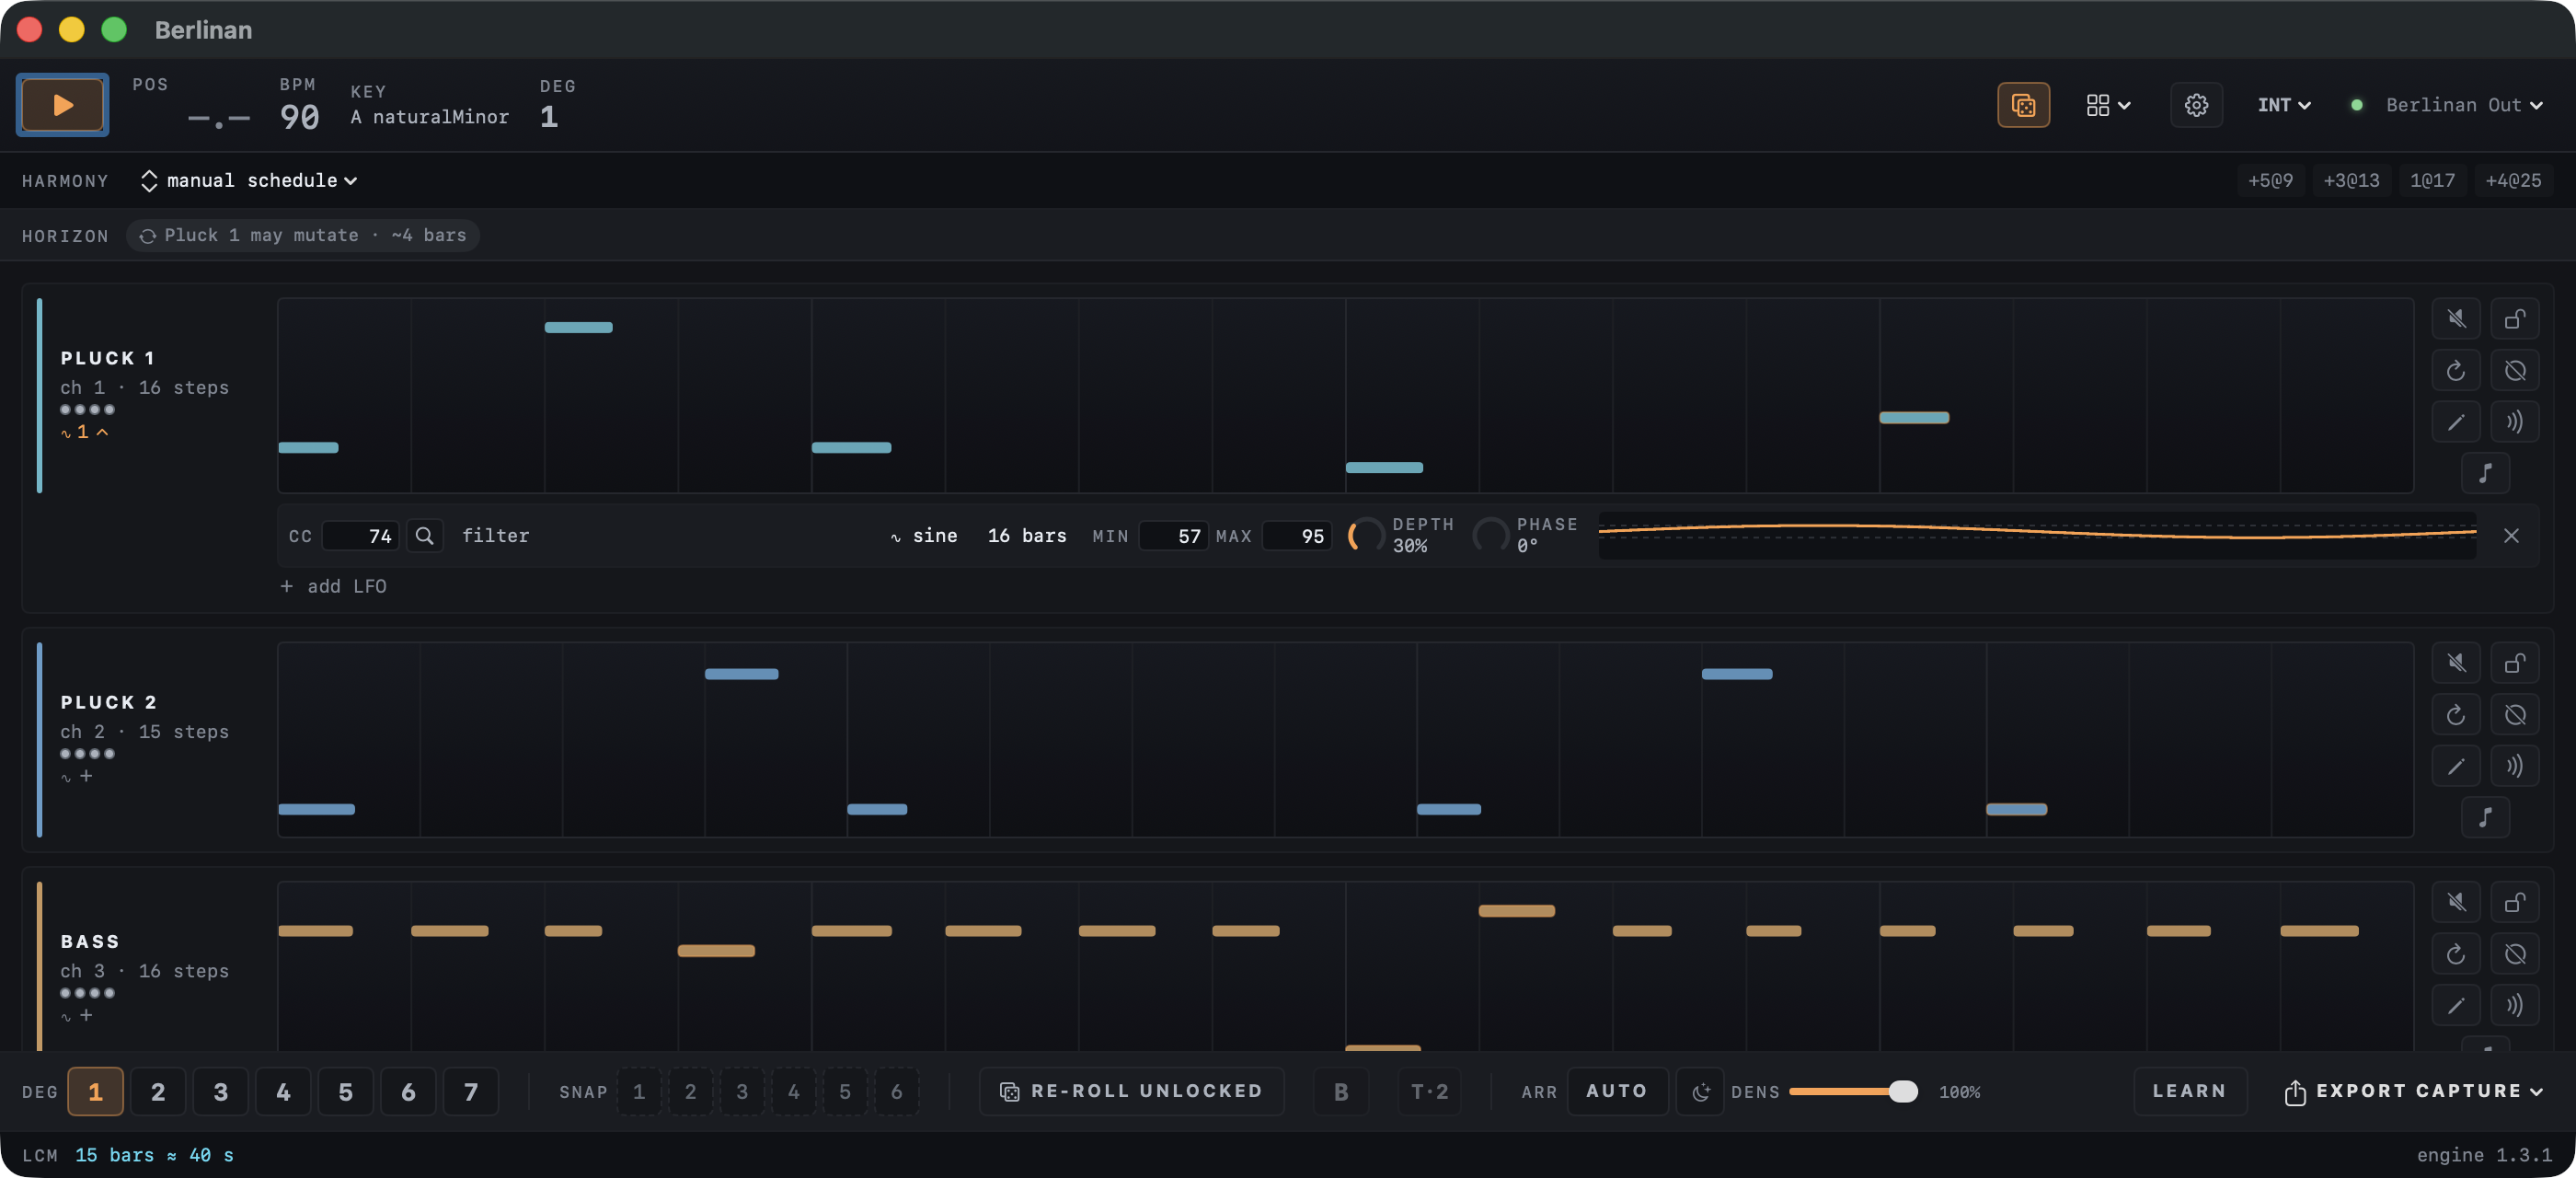
Task: Add an LFO to Bass with plus
Action: coord(78,1015)
